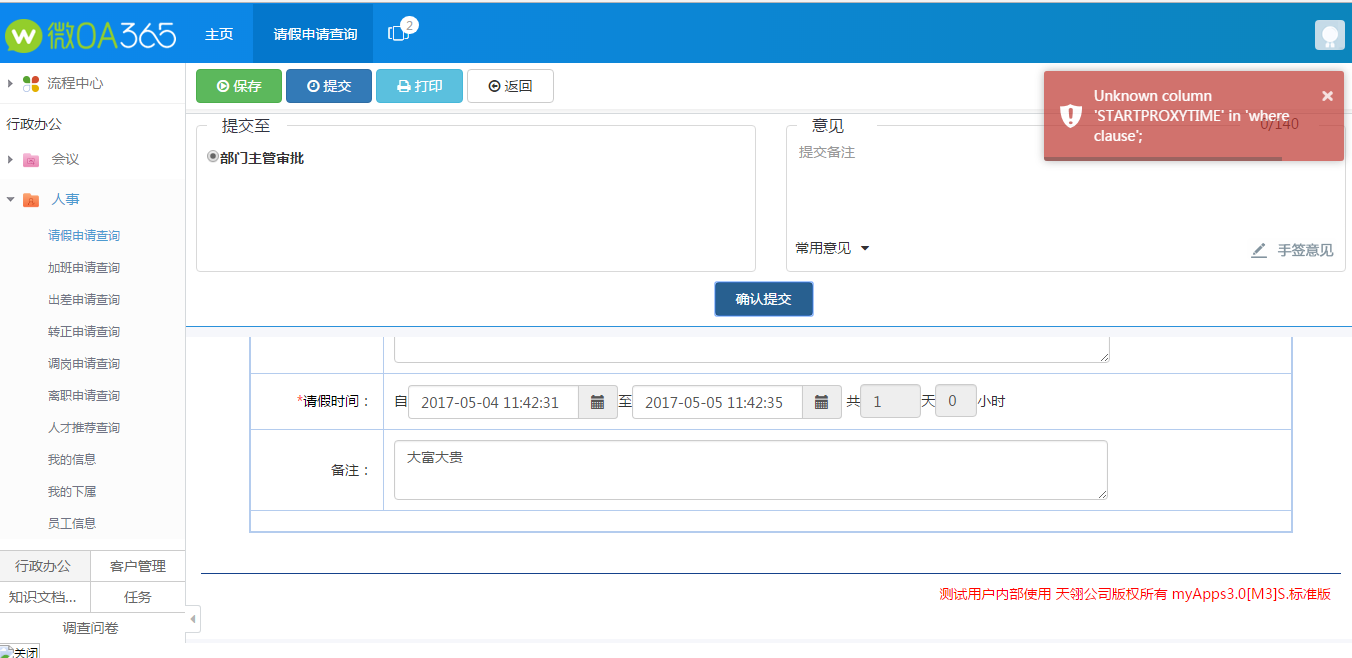Click the days count field showing 1
Image resolution: width=1352 pixels, height=658 pixels.
pos(890,401)
